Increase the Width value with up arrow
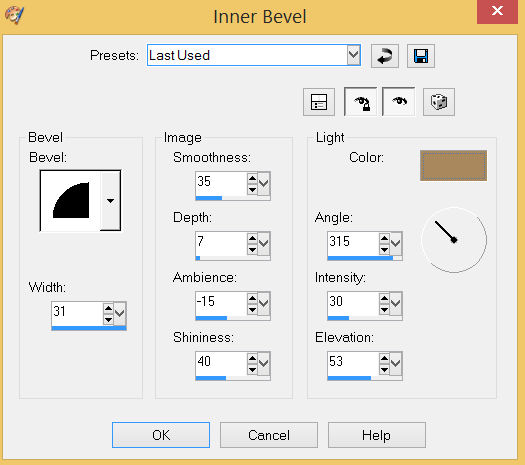 [108, 308]
